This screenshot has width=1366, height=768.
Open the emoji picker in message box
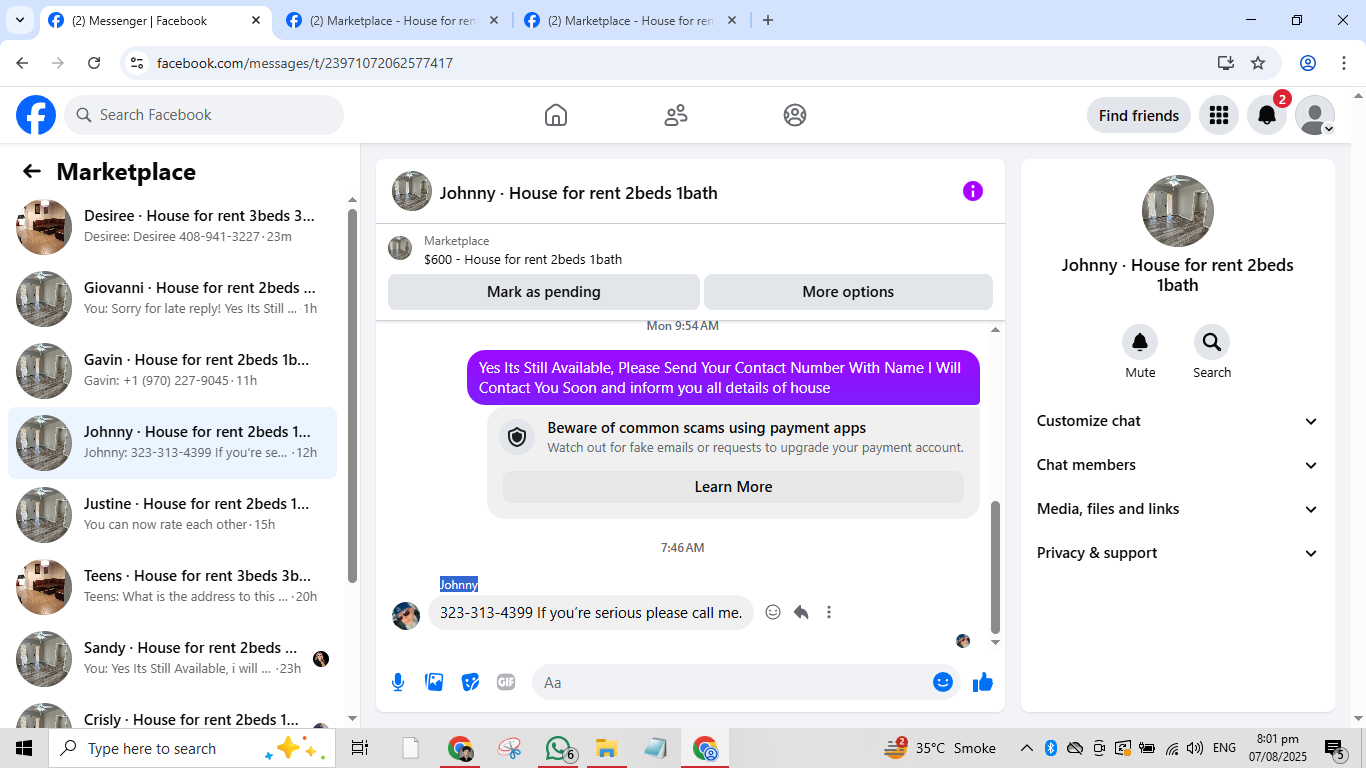(943, 682)
